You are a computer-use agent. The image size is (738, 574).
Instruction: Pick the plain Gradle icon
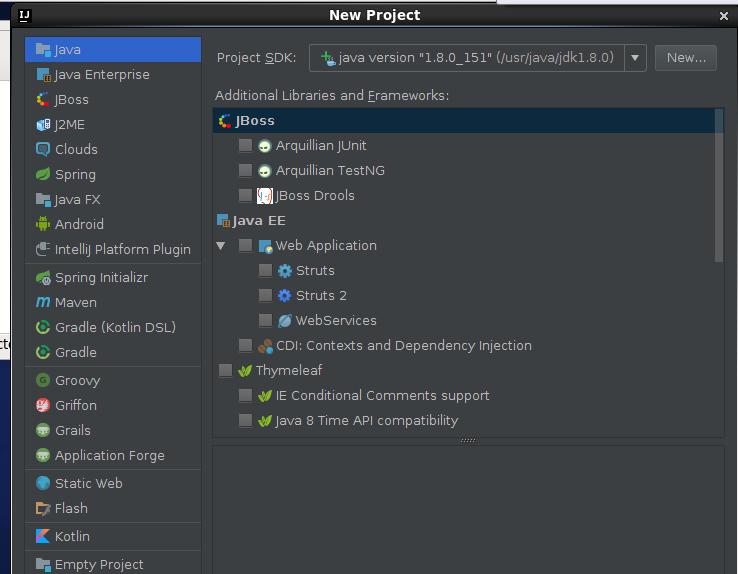point(43,352)
